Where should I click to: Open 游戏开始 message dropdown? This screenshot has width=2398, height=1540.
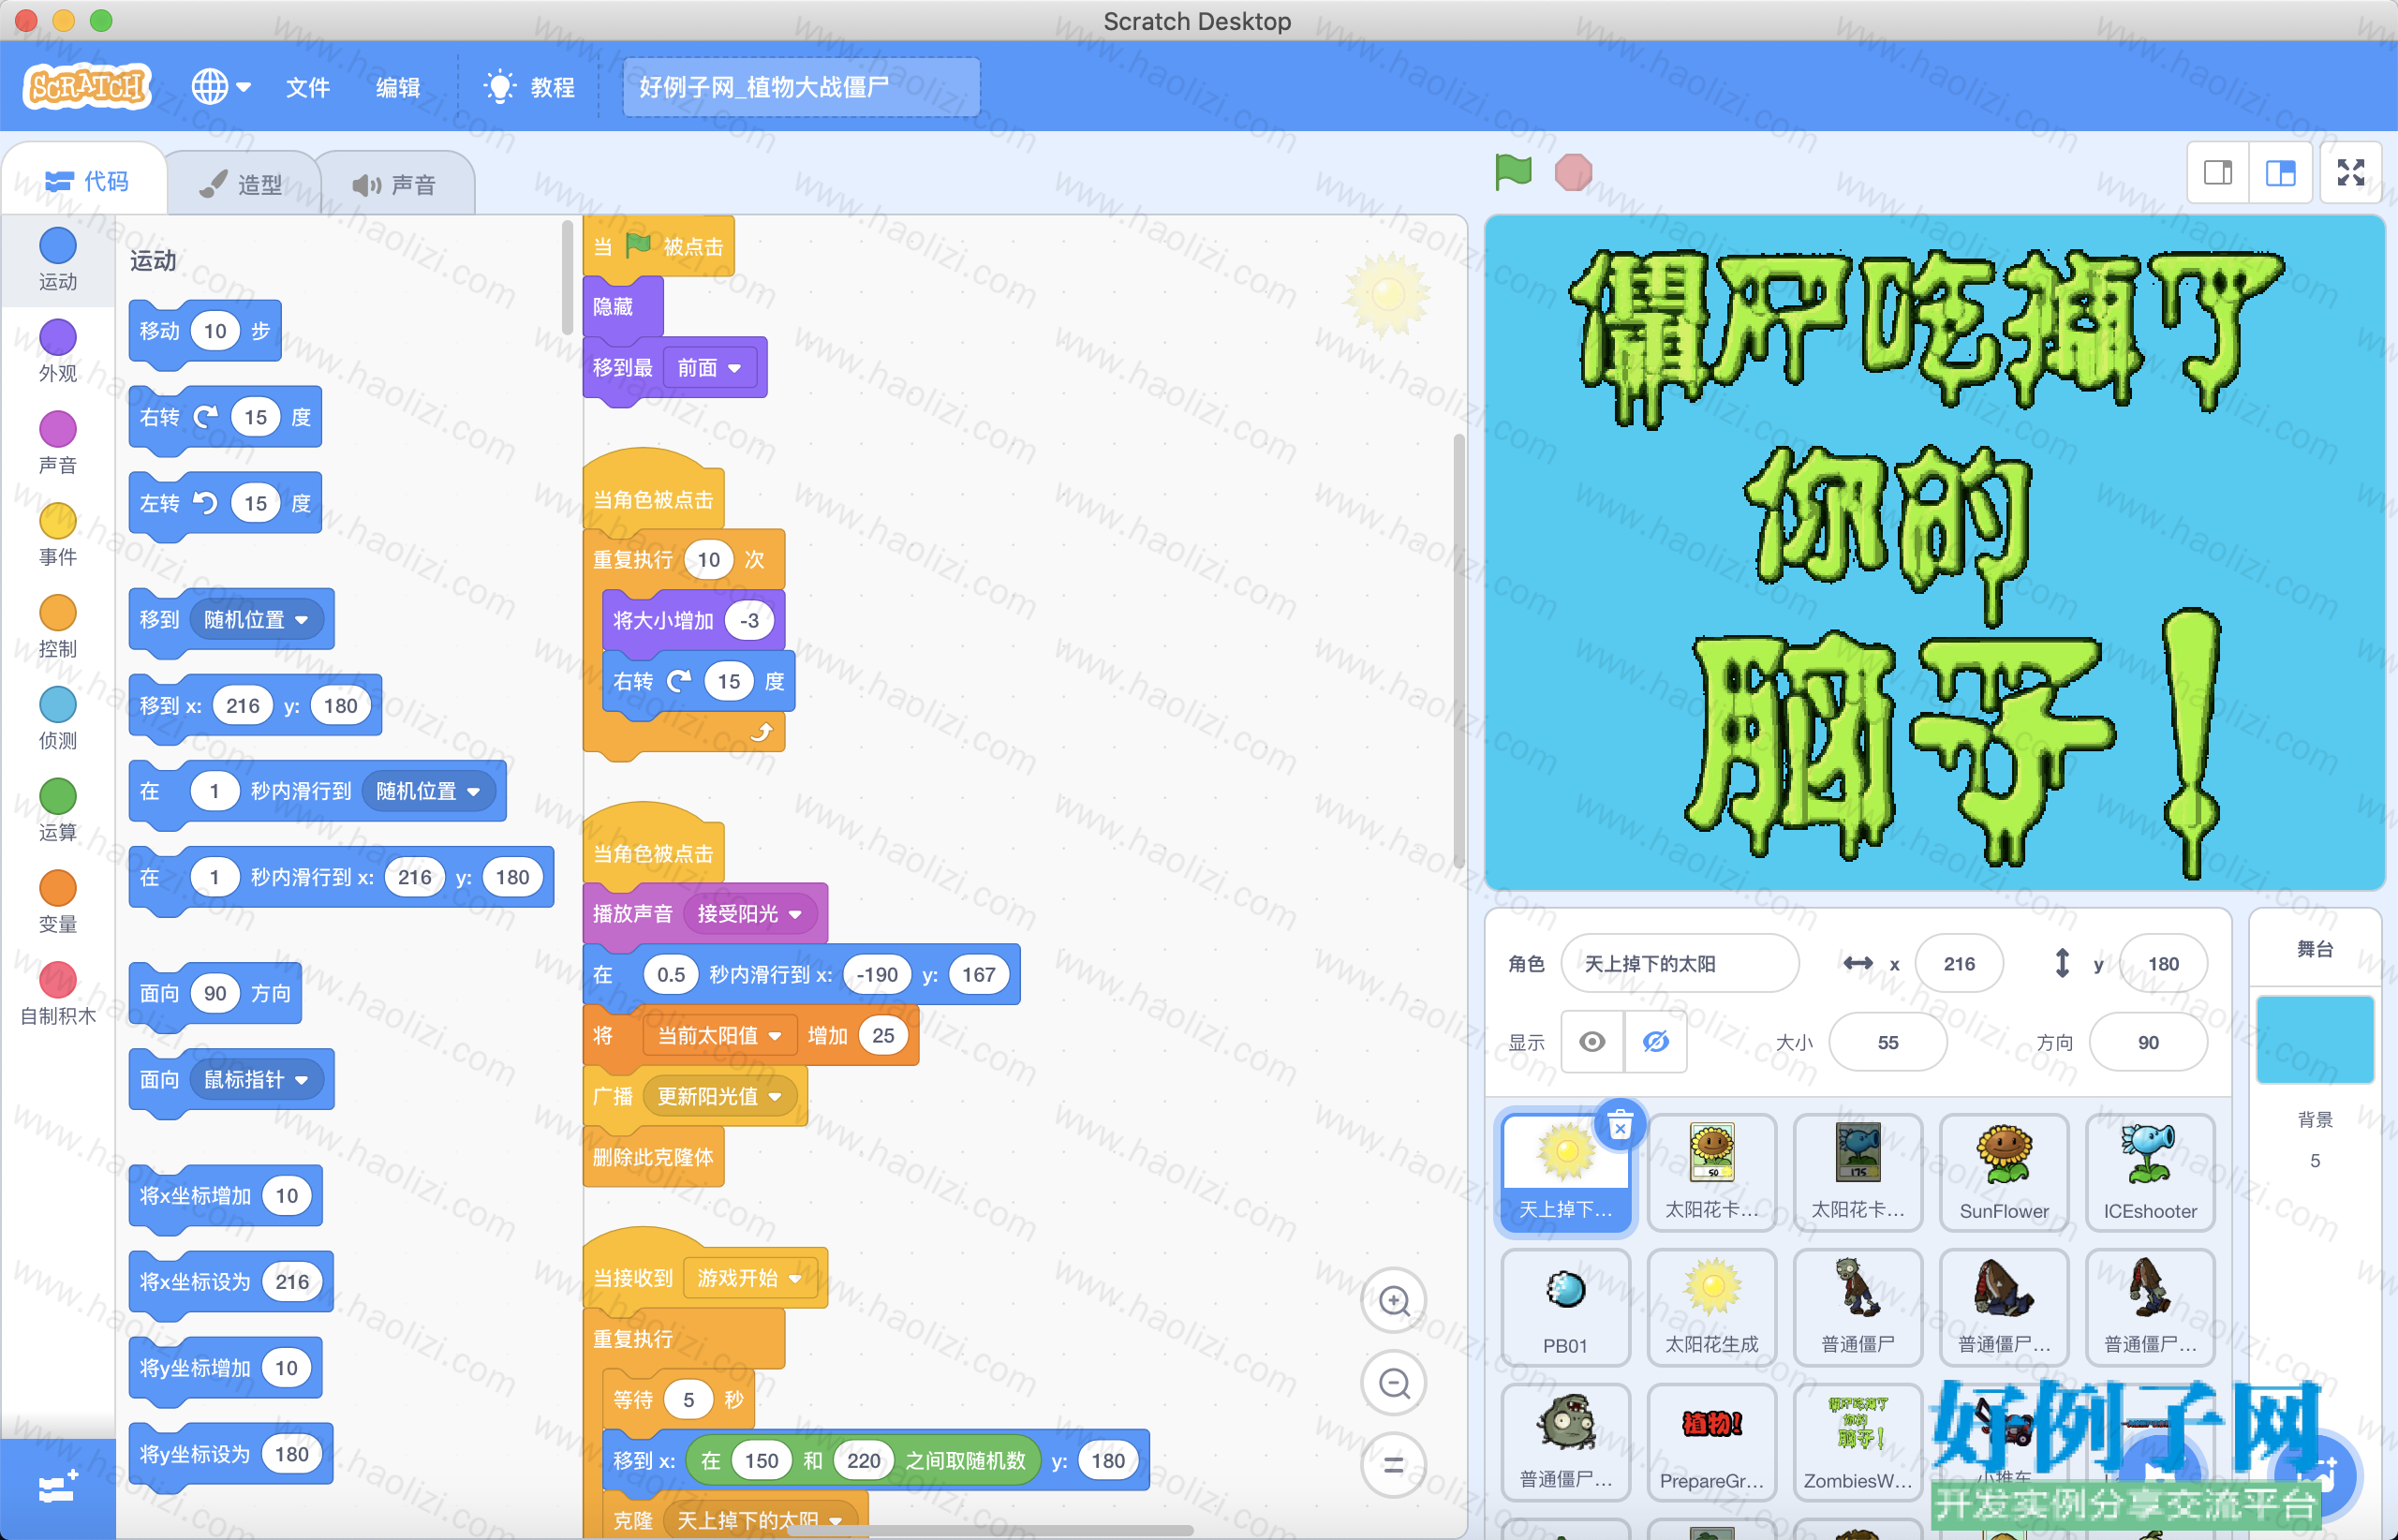click(x=750, y=1278)
